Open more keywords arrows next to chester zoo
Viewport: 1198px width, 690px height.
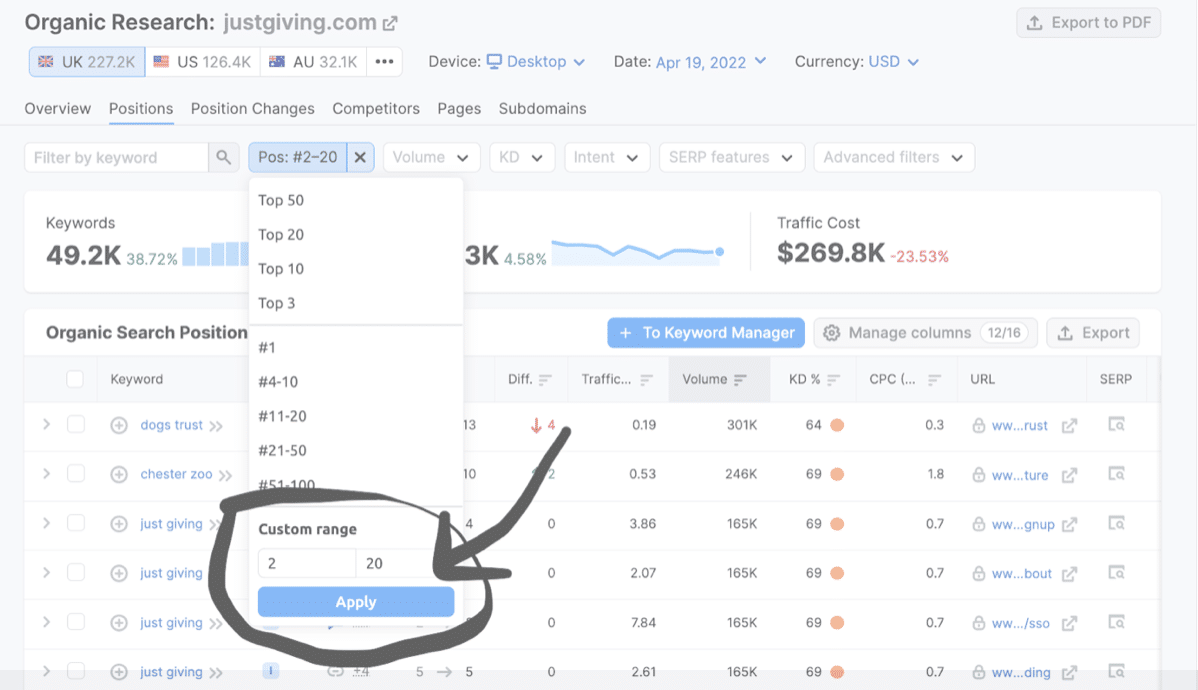coord(225,475)
